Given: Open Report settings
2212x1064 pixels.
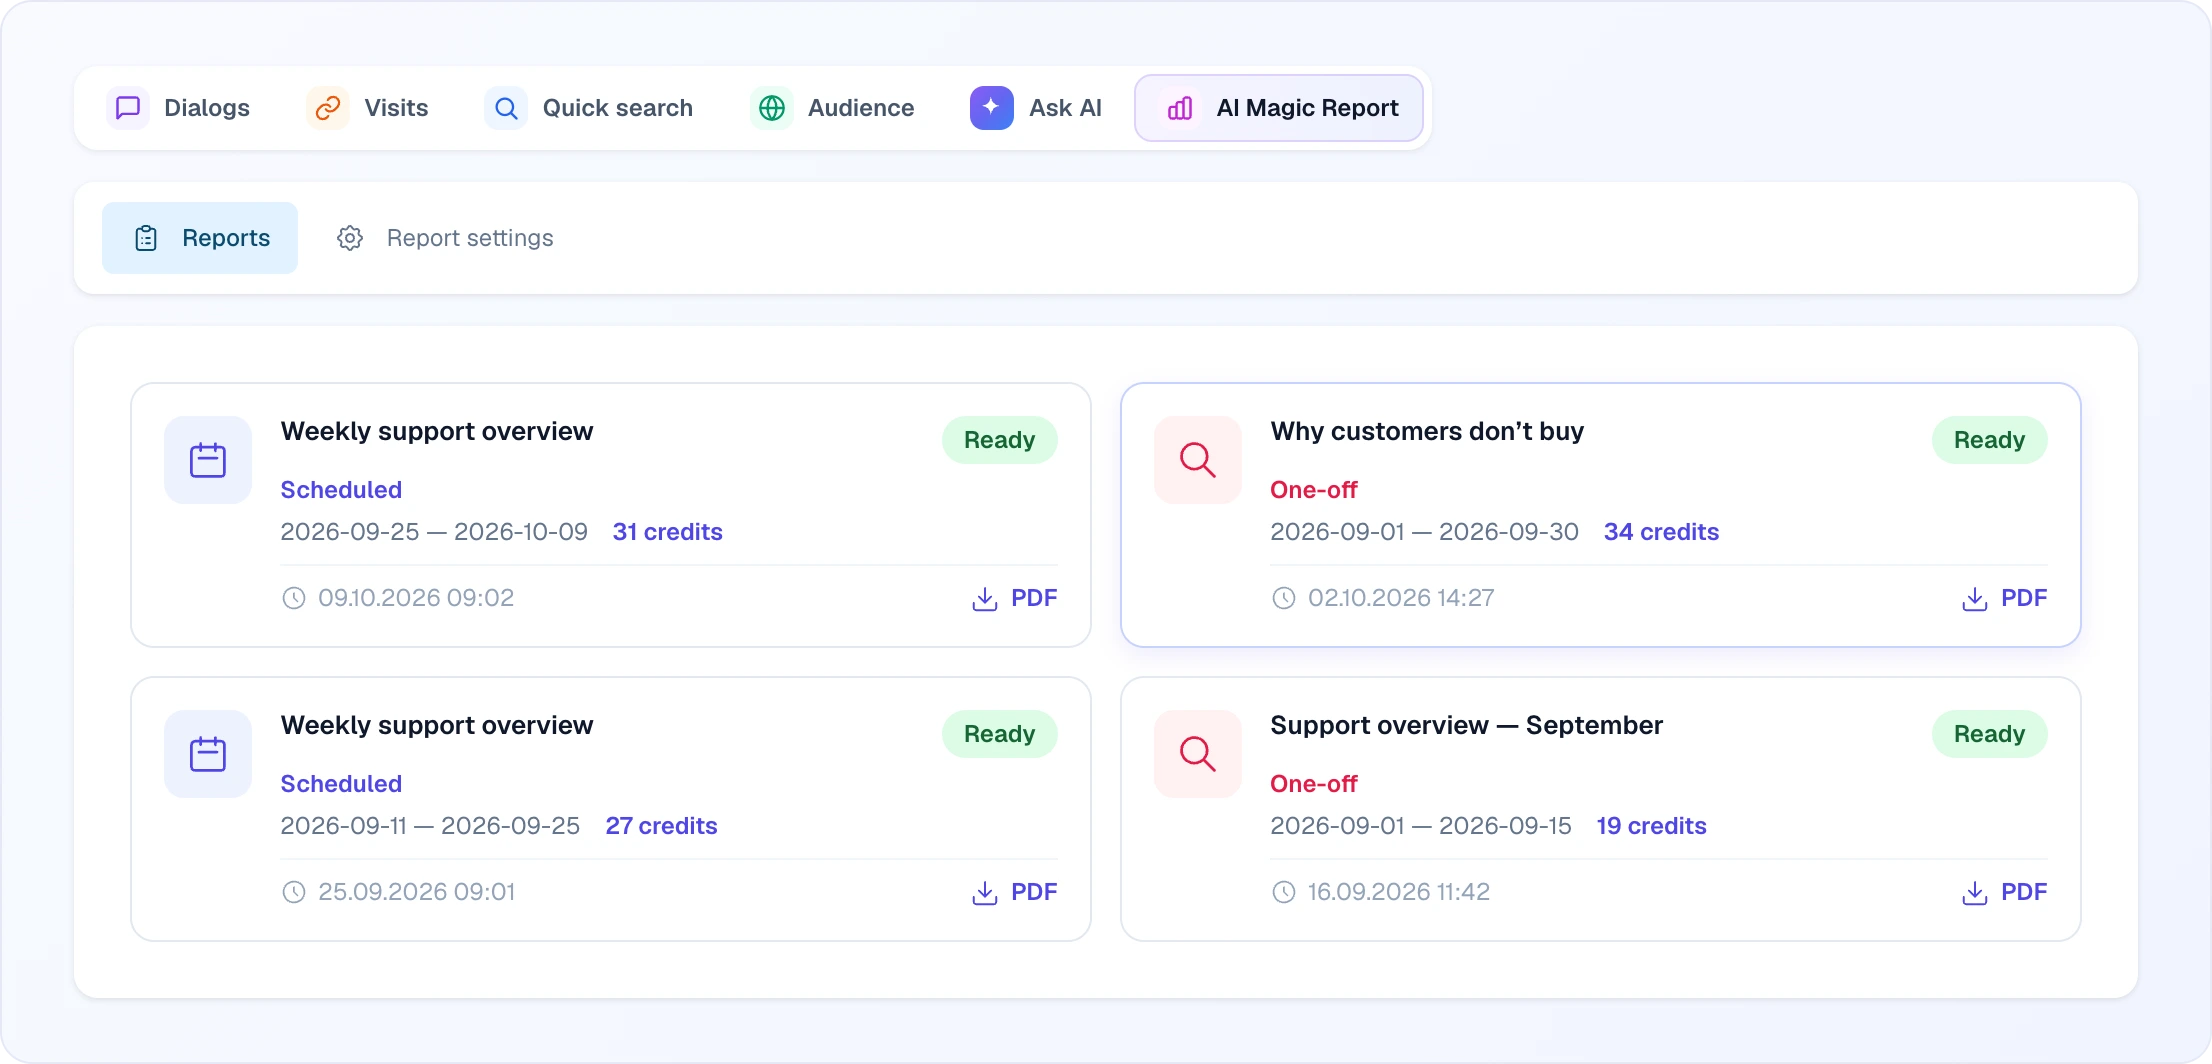Looking at the screenshot, I should (x=445, y=238).
